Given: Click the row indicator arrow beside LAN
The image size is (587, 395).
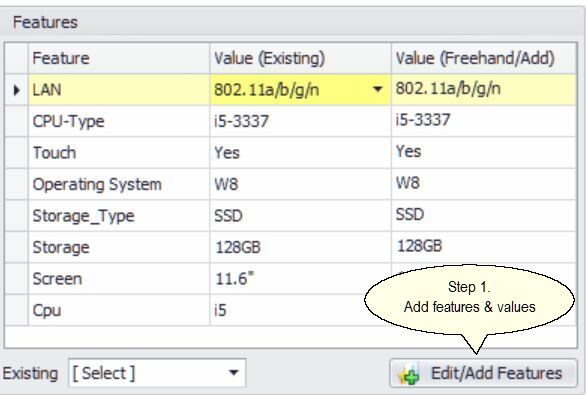Looking at the screenshot, I should 16,90.
